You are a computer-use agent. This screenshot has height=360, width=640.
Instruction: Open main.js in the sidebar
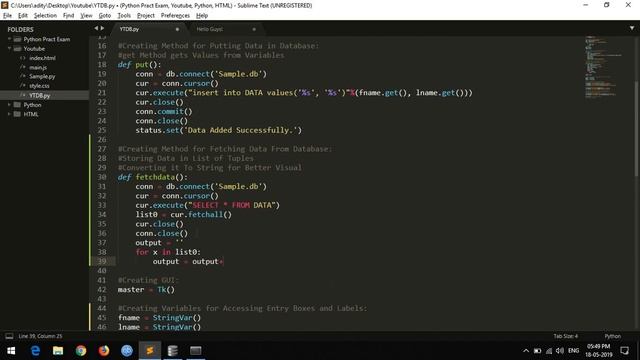pyautogui.click(x=38, y=67)
